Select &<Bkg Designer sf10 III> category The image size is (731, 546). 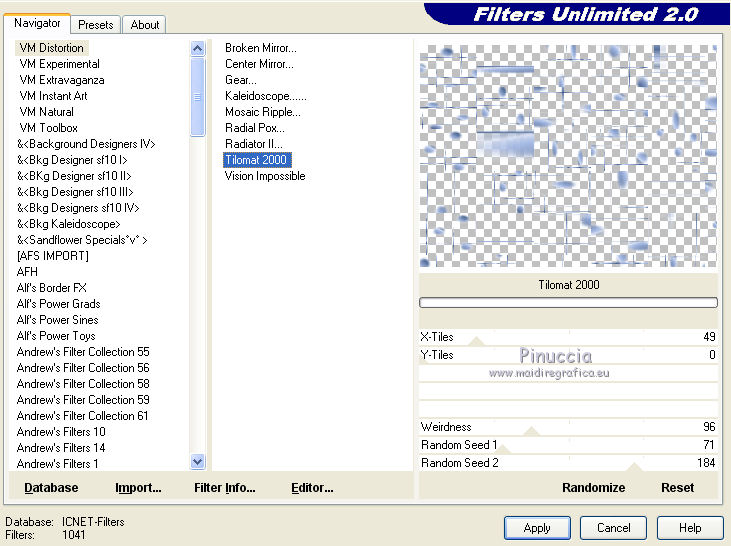(75, 192)
